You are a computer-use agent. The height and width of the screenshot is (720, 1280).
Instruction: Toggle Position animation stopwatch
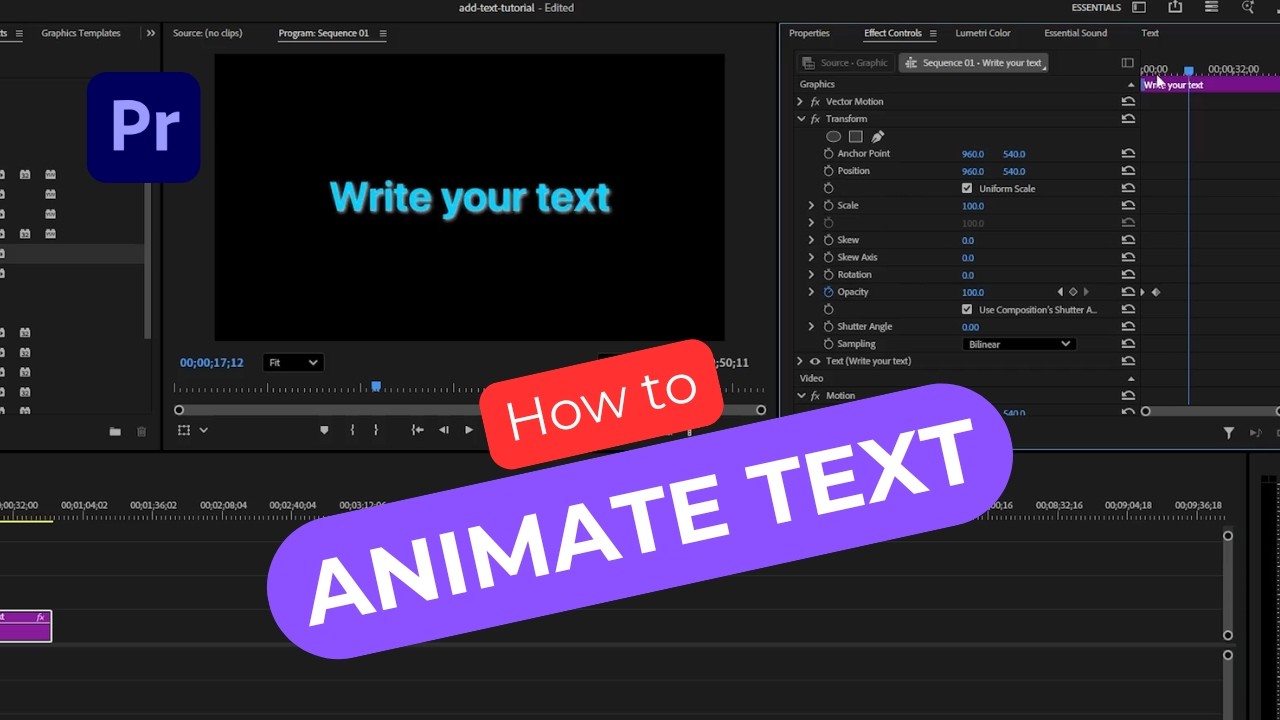[828, 171]
